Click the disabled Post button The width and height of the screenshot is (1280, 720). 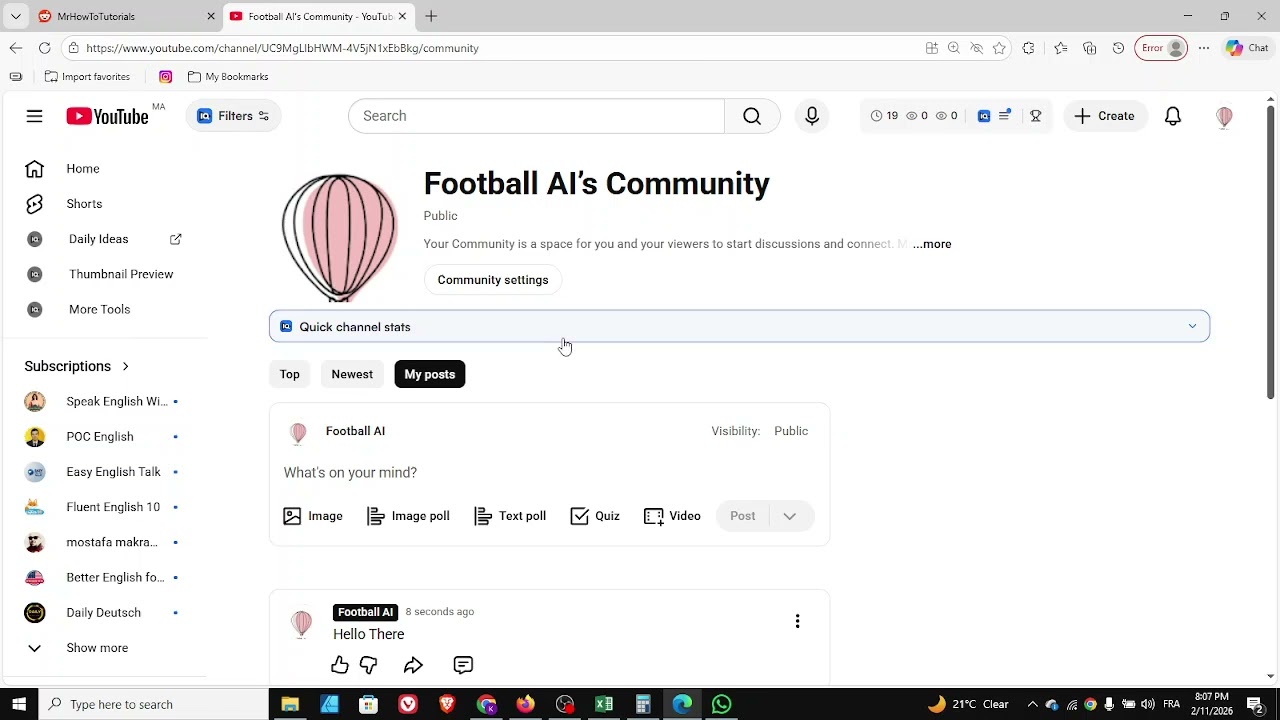coord(742,516)
